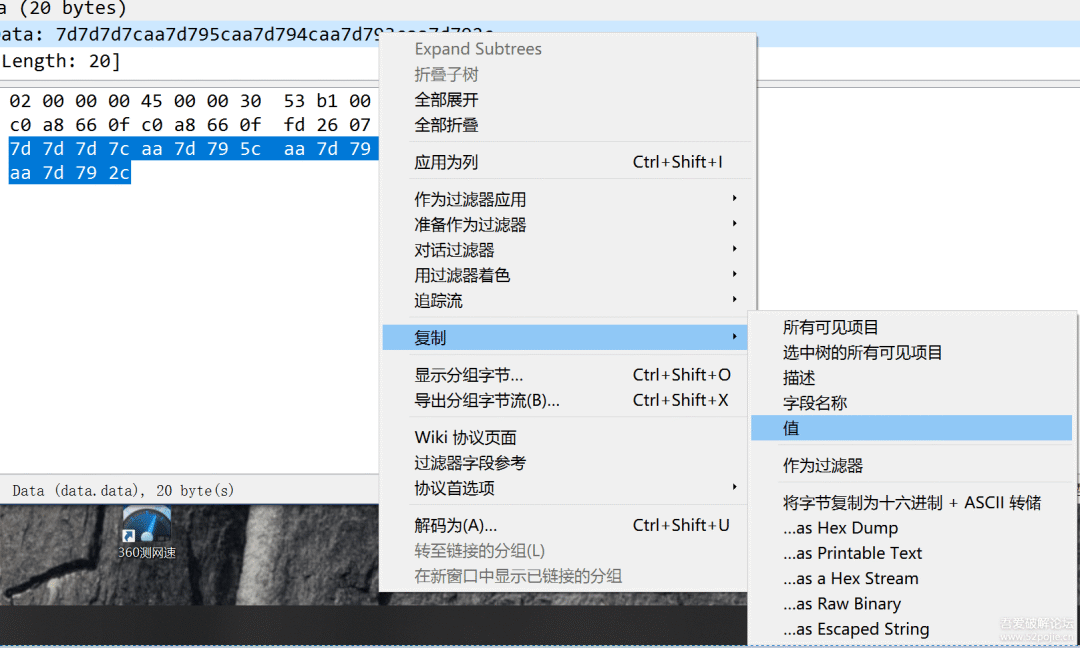Click the greyed 折叠子树 menu entry
This screenshot has height=648, width=1080.
[x=565, y=74]
